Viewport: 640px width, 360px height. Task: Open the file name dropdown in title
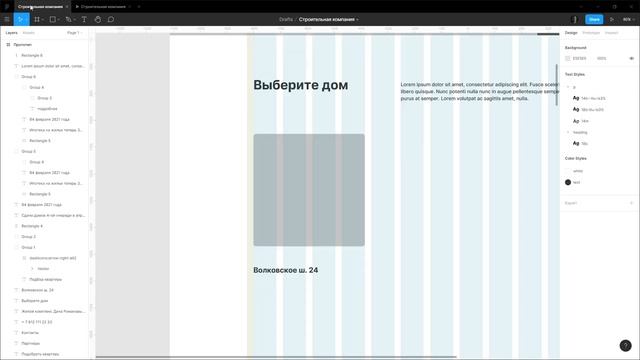[x=358, y=19]
